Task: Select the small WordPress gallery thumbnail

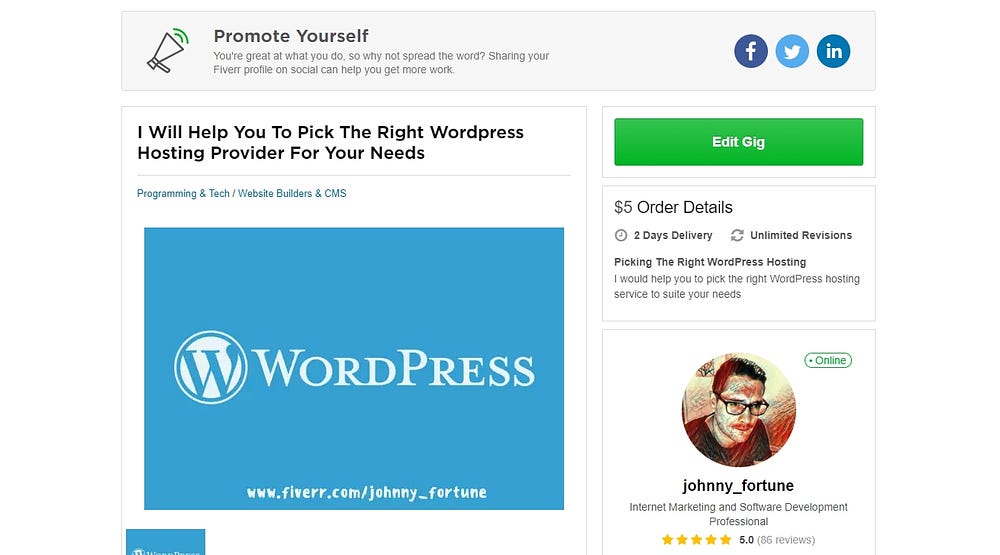Action: (x=166, y=542)
